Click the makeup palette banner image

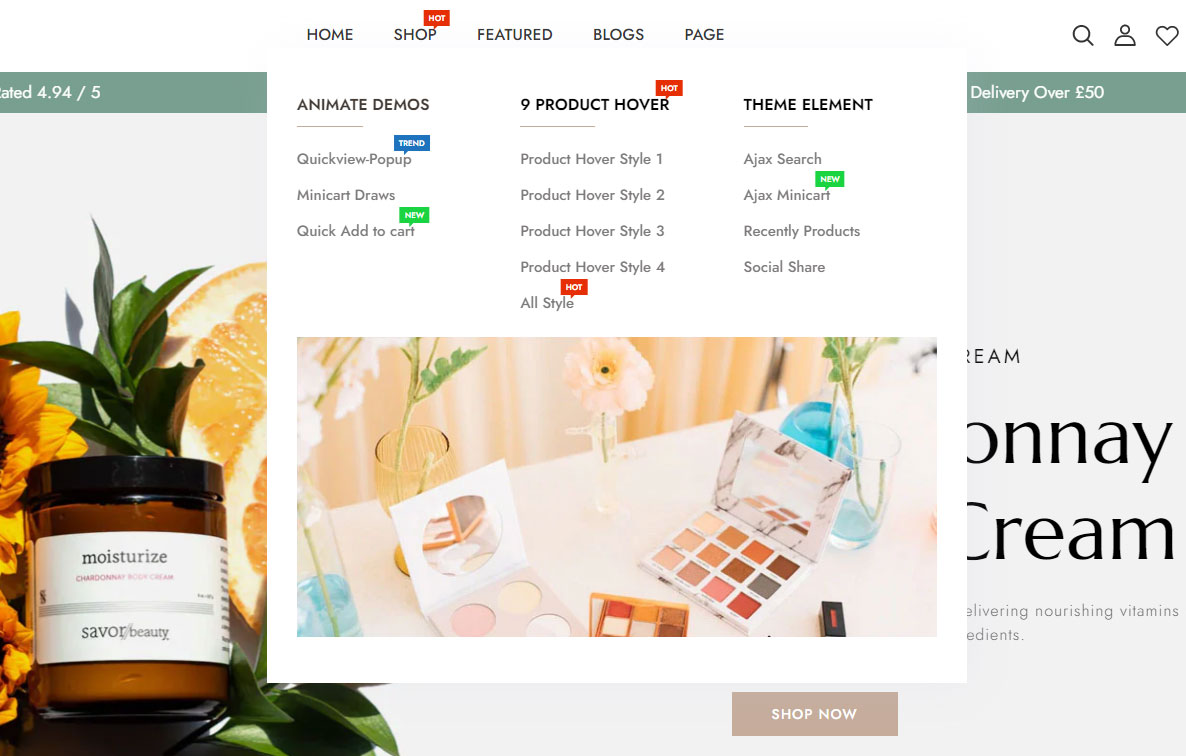click(616, 487)
